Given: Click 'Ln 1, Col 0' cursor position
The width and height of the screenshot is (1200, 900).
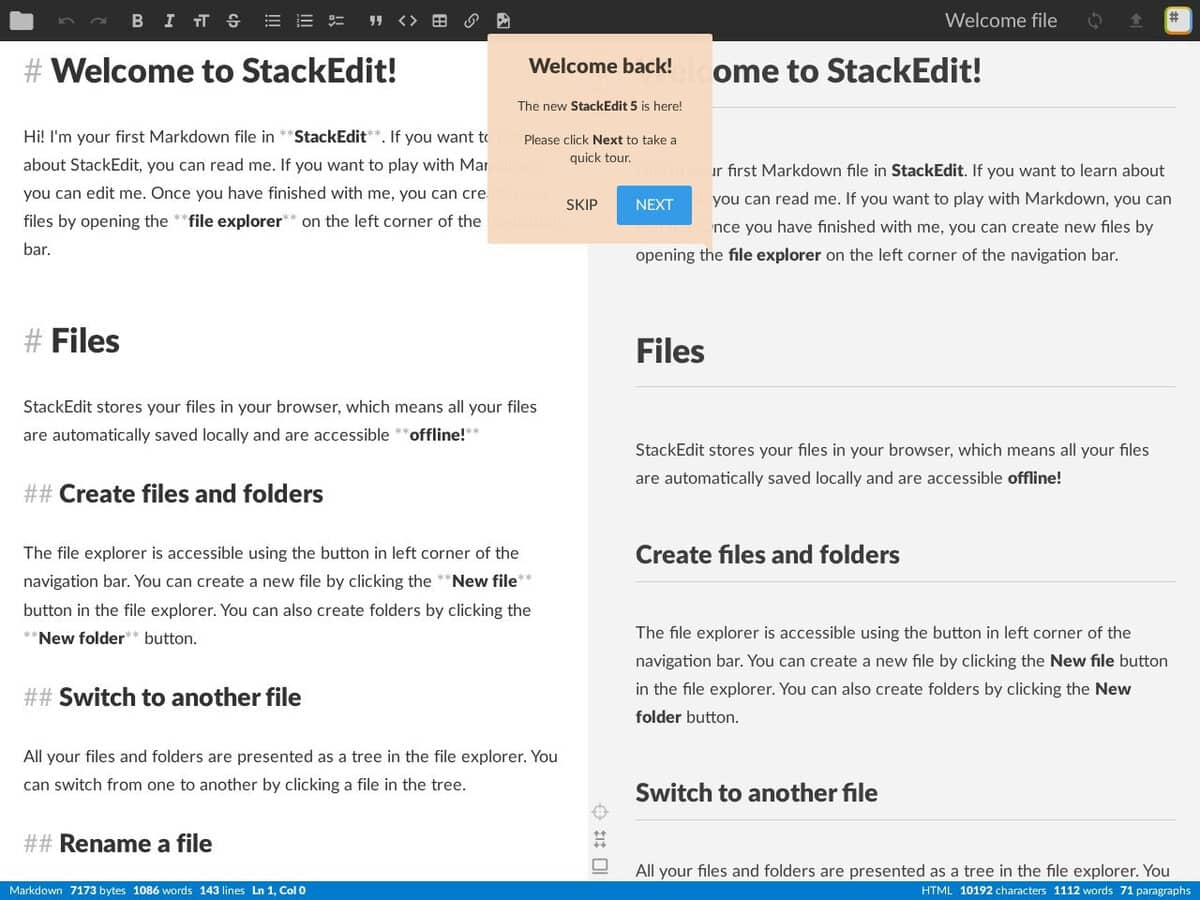Looking at the screenshot, I should click(x=279, y=890).
